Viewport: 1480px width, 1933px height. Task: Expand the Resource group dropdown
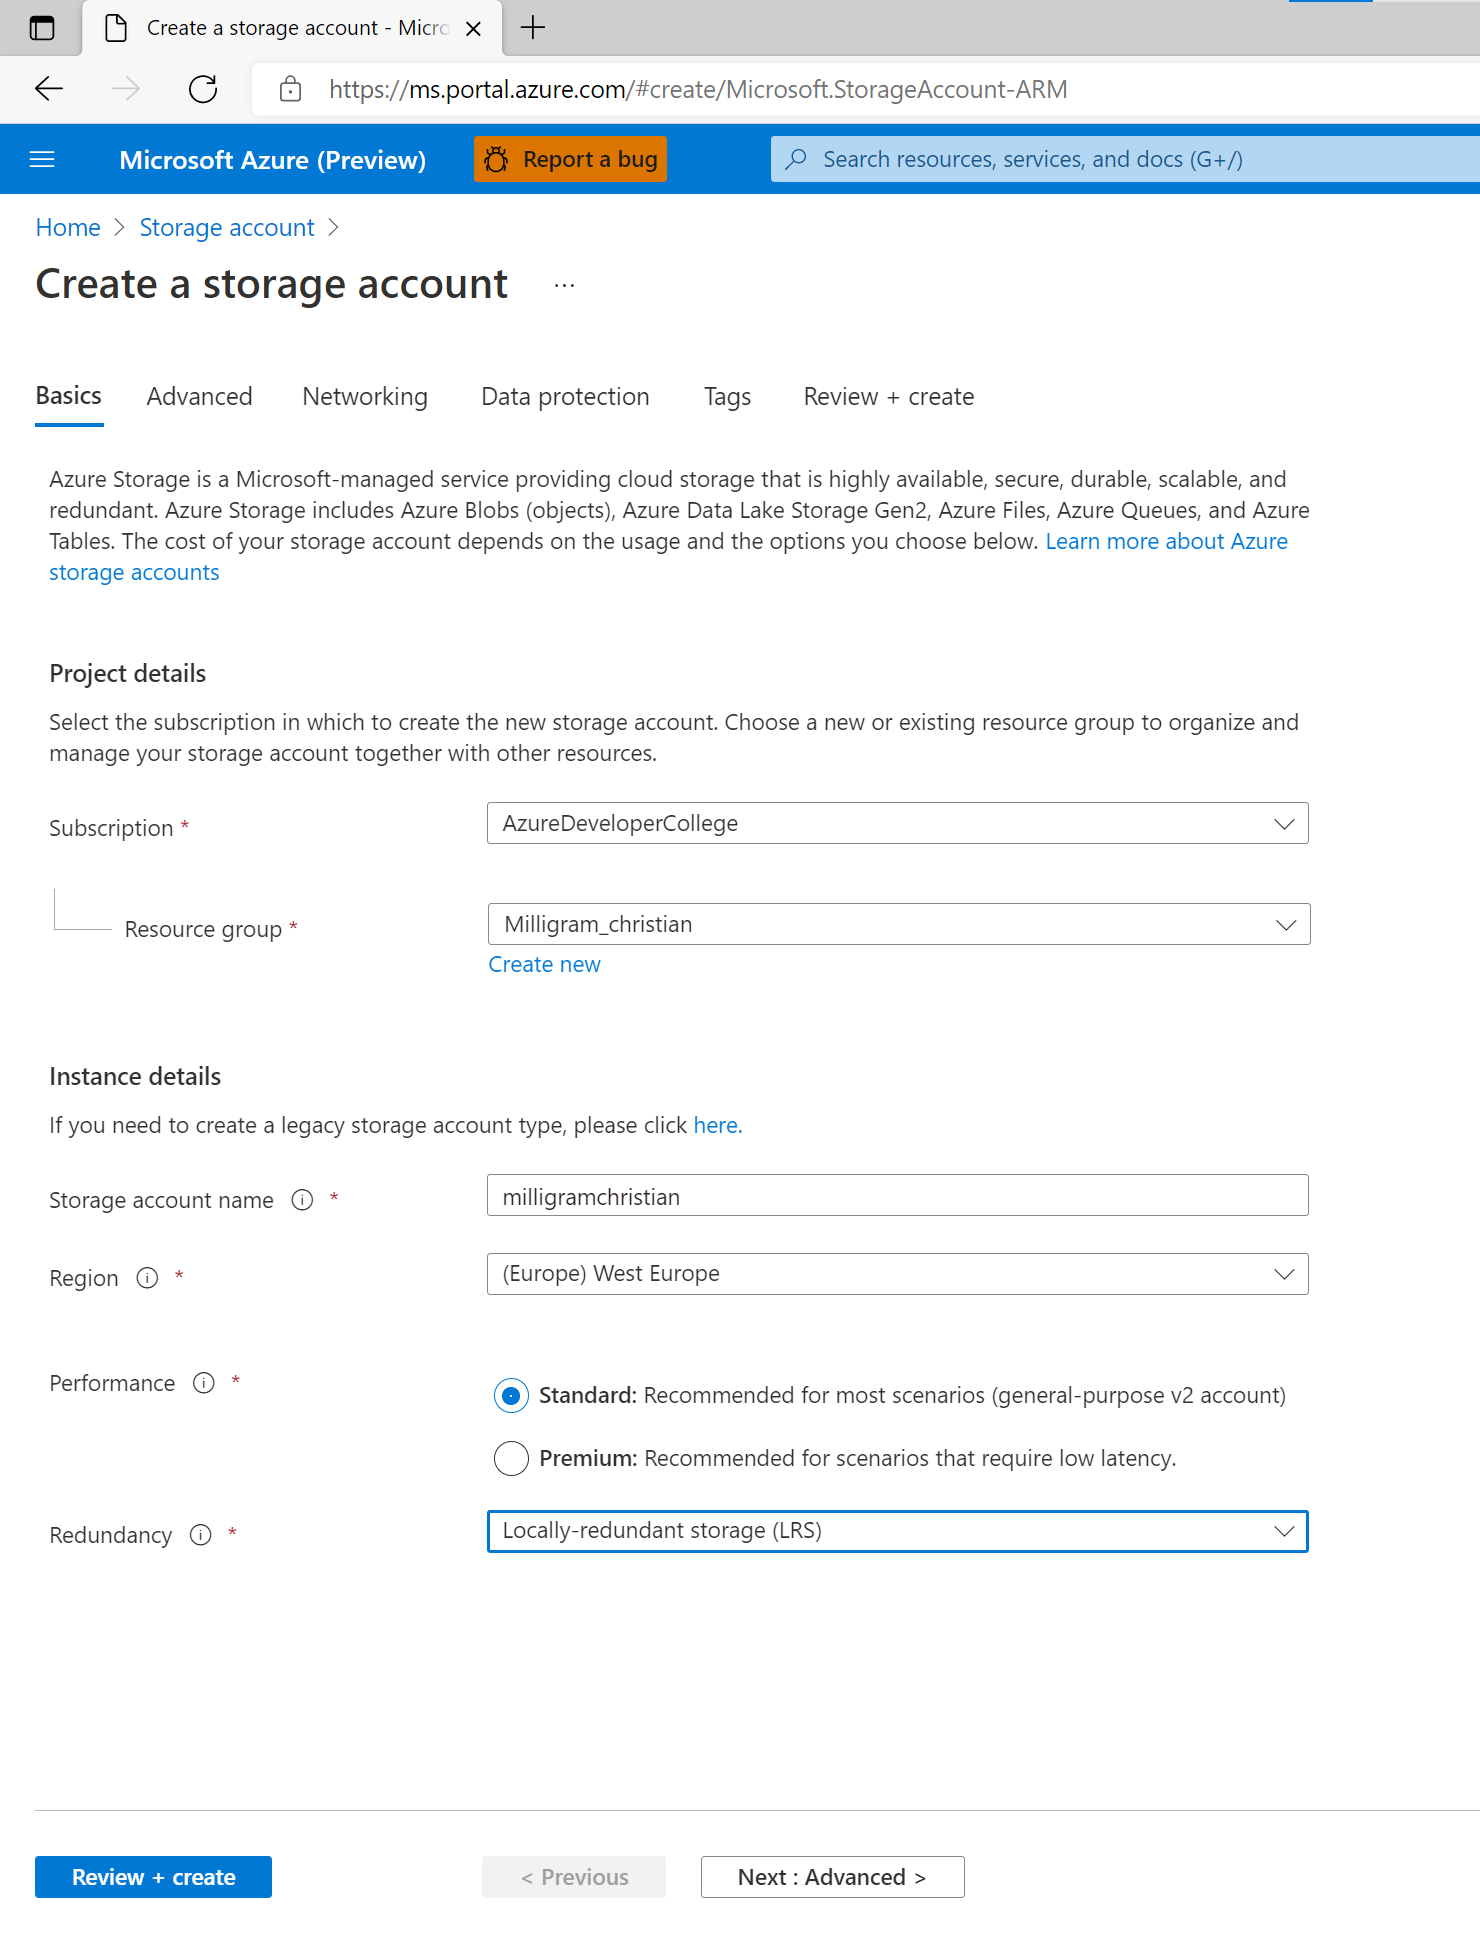(898, 925)
